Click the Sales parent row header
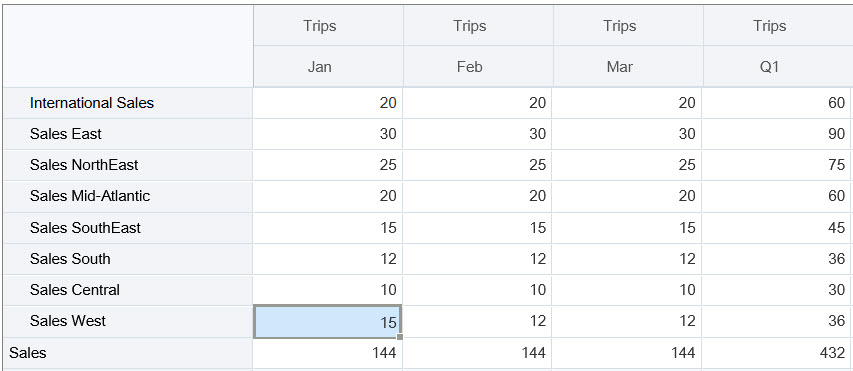 (x=128, y=353)
